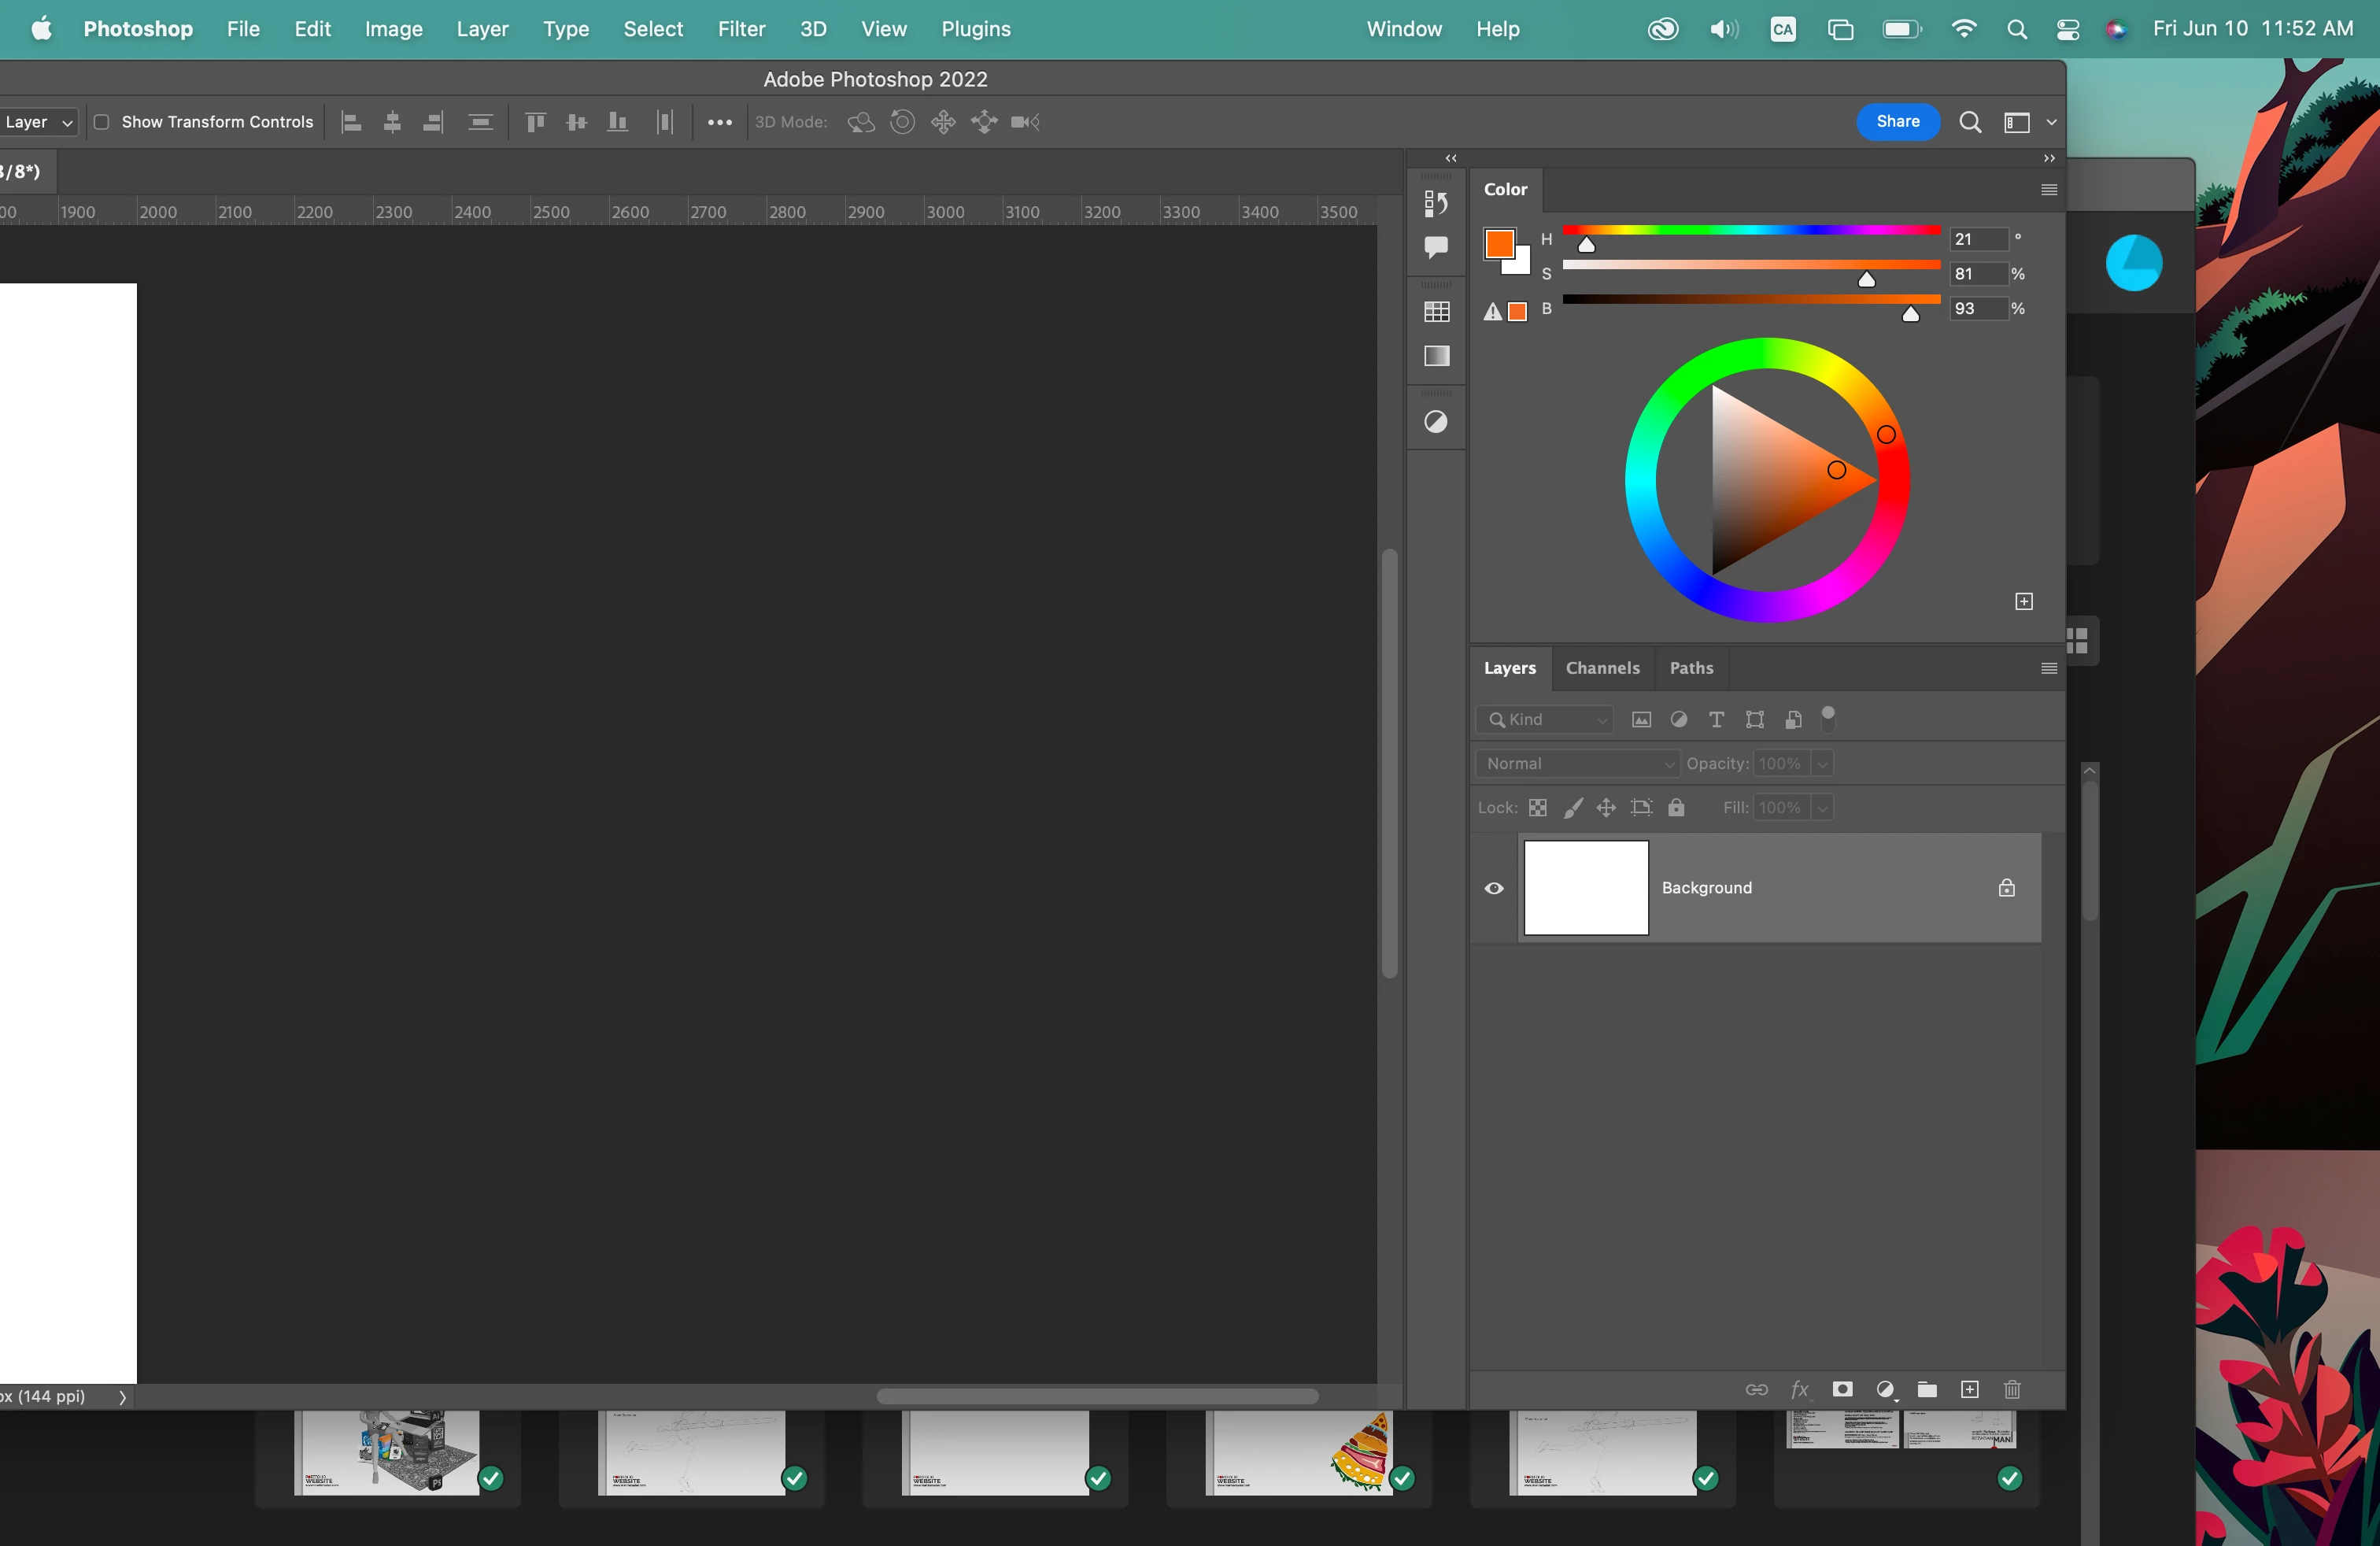Click the blue Share button
Screen dimensions: 2380x1546
coord(1897,122)
